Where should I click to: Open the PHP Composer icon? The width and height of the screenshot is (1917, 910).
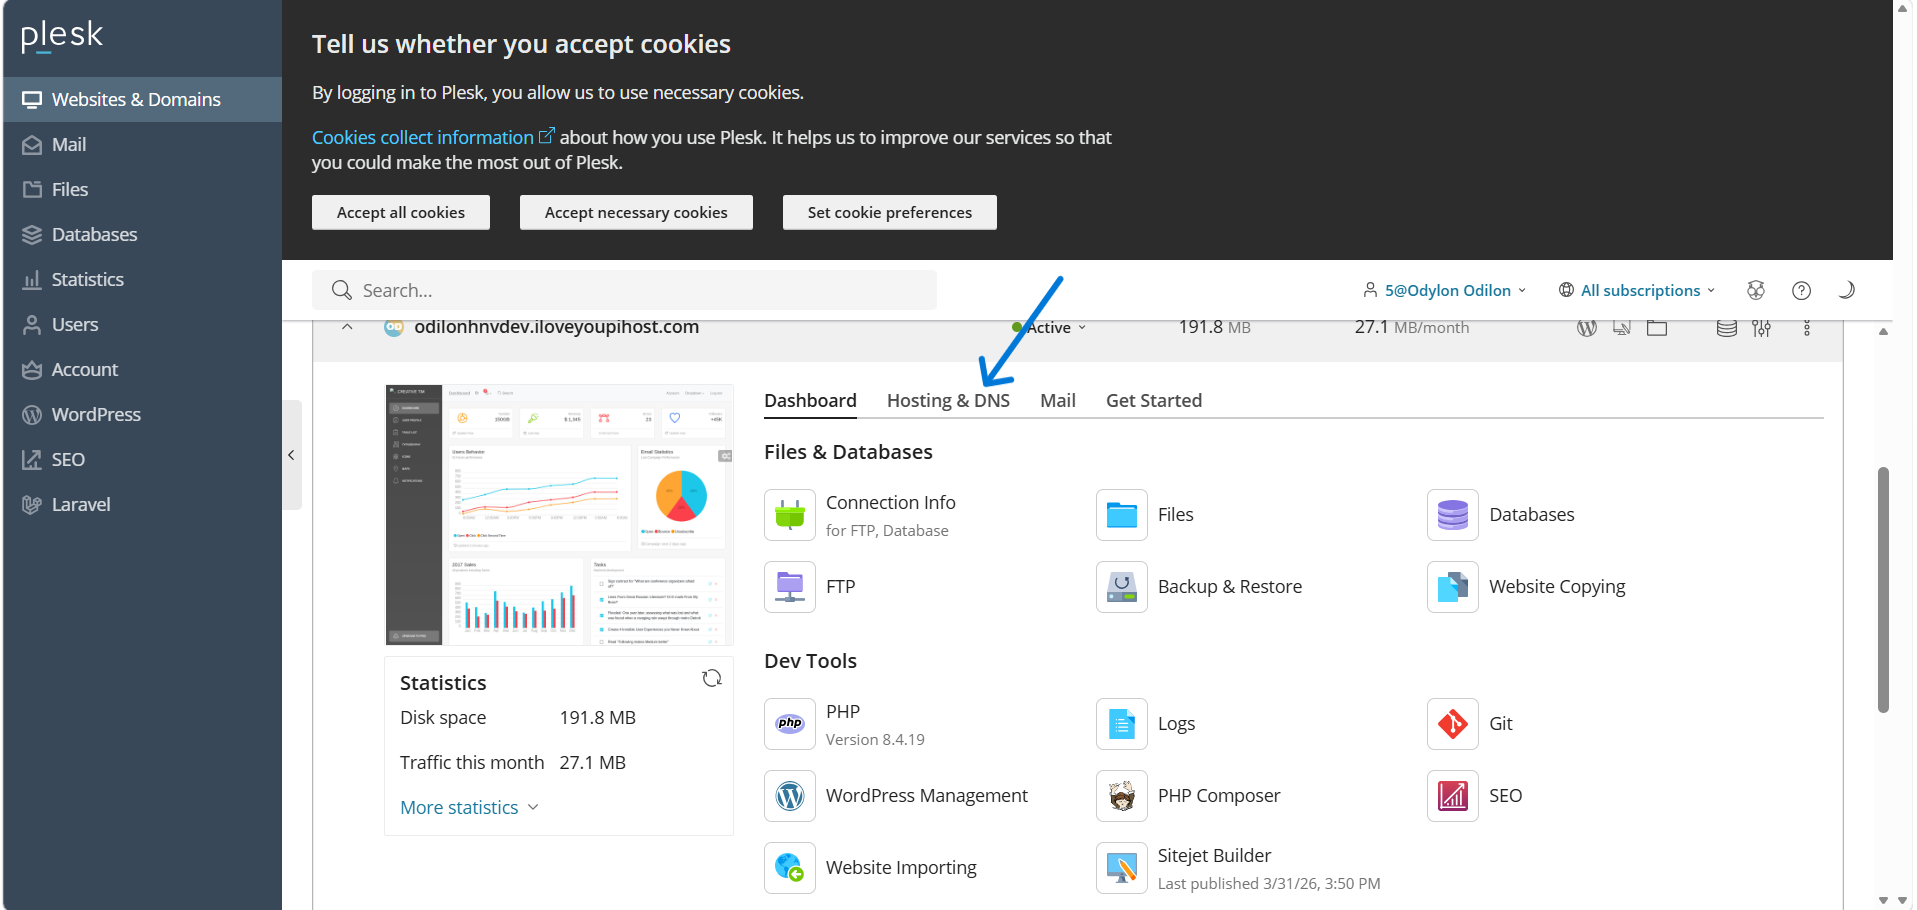tap(1121, 796)
